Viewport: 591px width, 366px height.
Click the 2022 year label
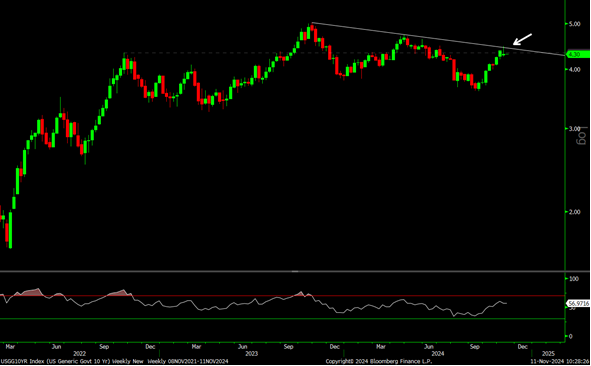[80, 354]
